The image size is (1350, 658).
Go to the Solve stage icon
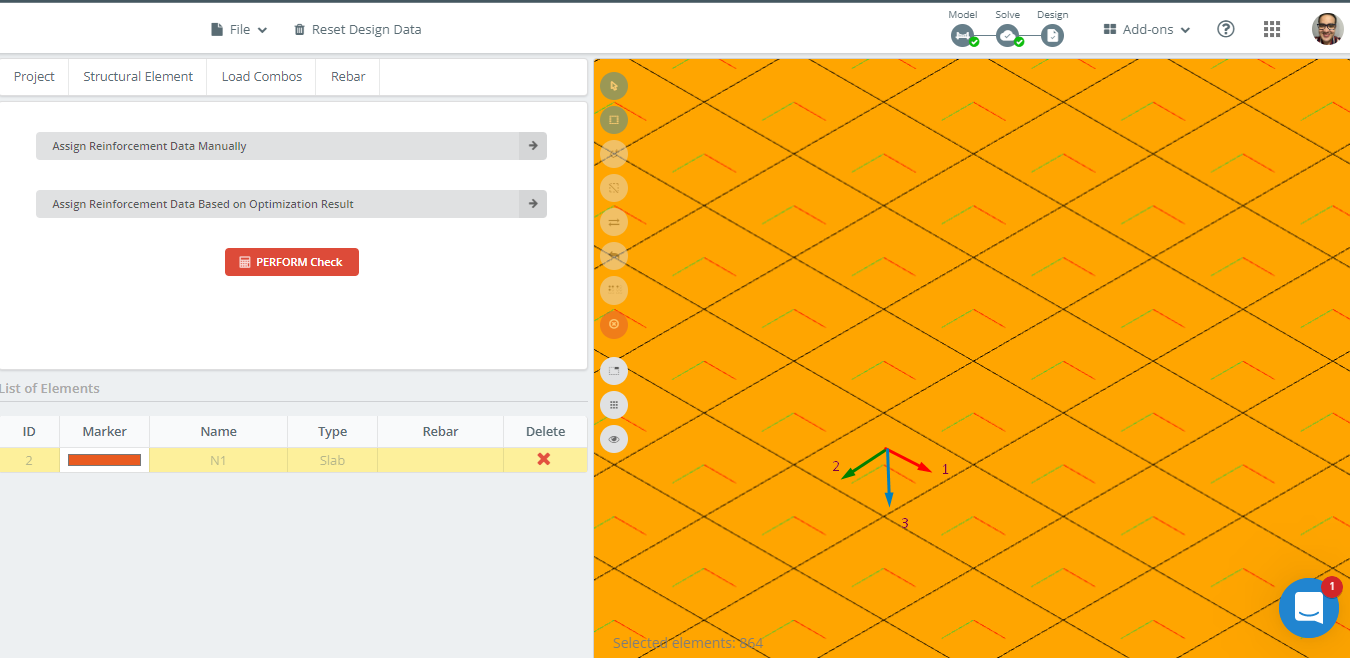tap(1008, 36)
